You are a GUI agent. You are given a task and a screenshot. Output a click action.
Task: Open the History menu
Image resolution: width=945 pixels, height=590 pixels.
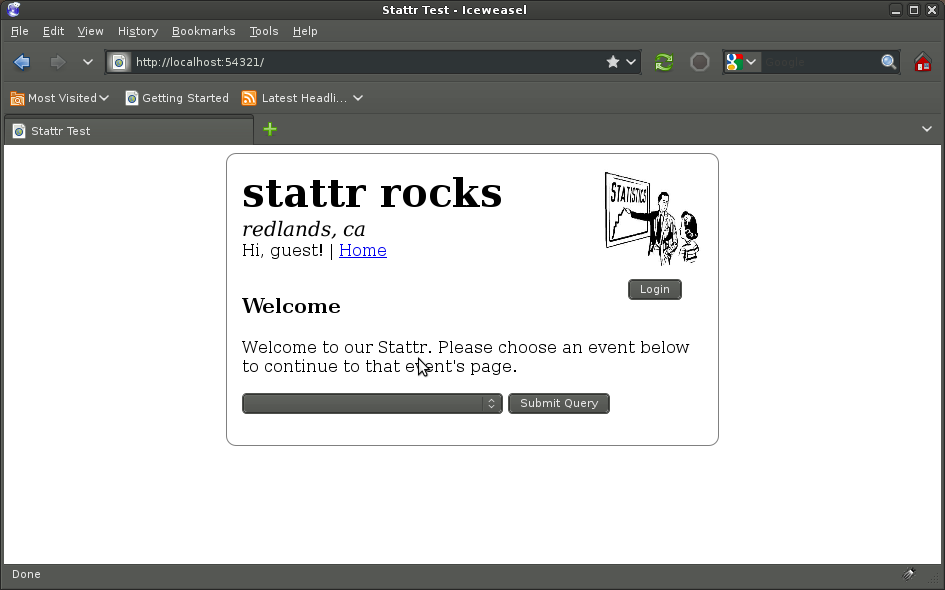137,30
